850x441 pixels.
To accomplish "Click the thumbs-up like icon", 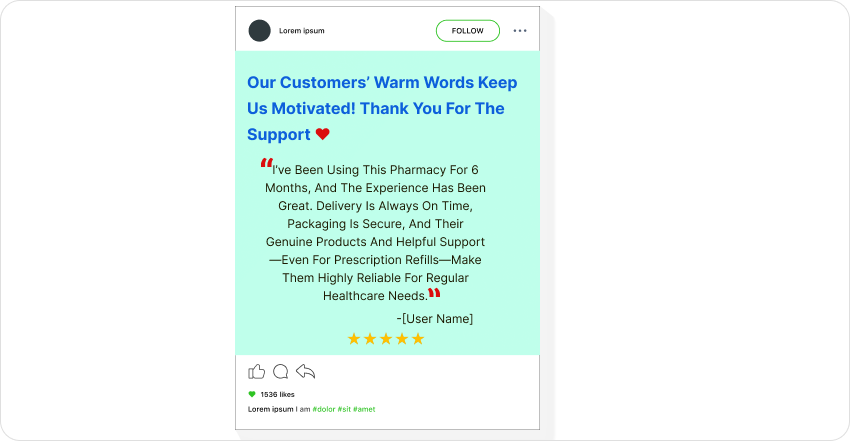I will [256, 372].
